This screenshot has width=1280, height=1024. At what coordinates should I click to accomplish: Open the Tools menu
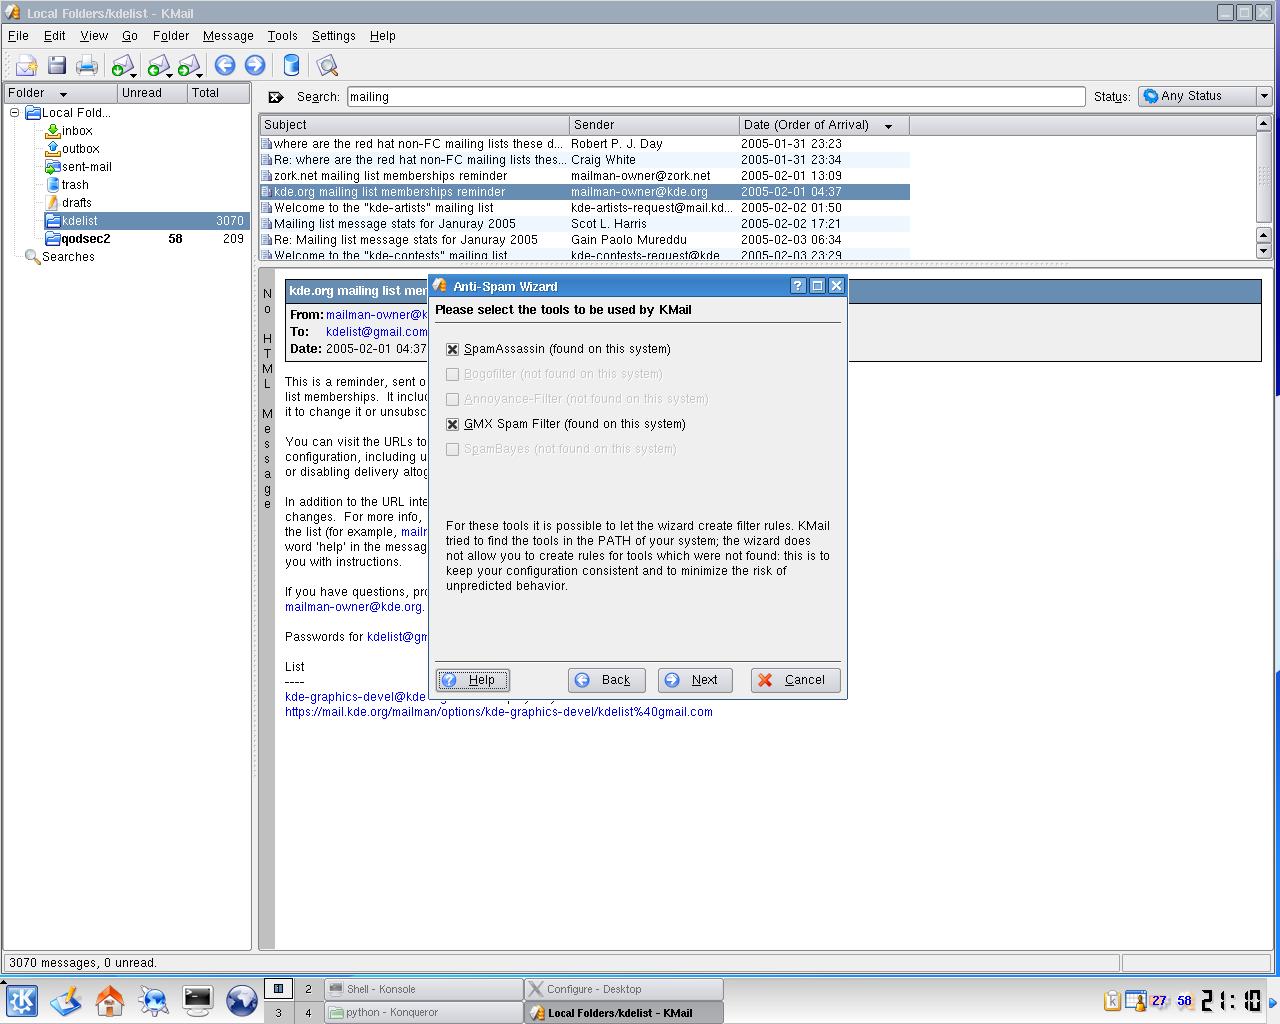click(283, 36)
